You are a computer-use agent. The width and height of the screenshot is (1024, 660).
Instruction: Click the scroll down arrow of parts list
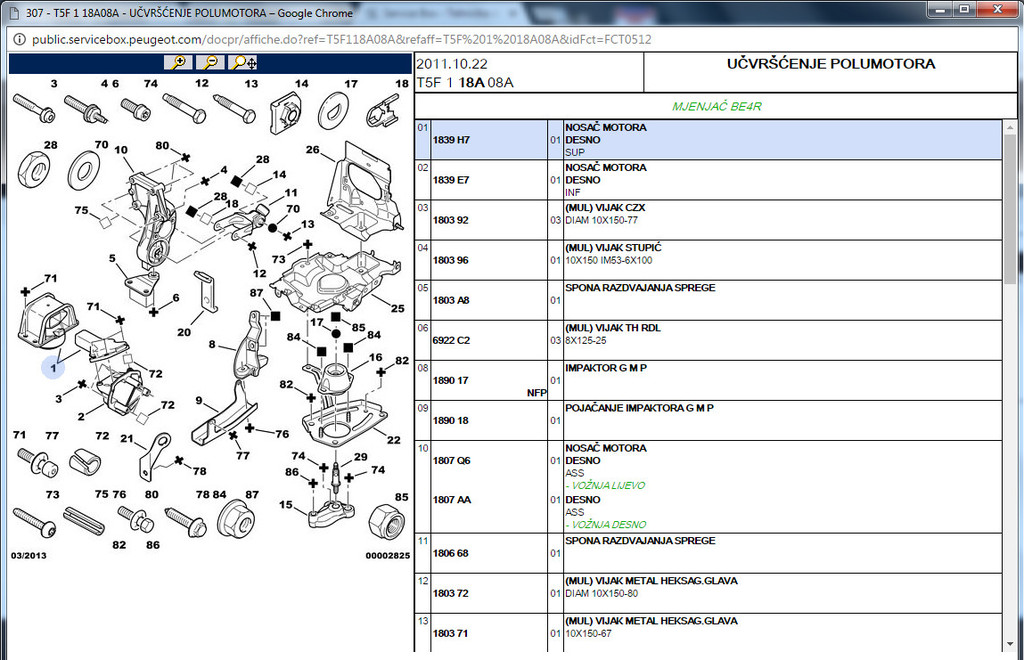click(x=1011, y=645)
